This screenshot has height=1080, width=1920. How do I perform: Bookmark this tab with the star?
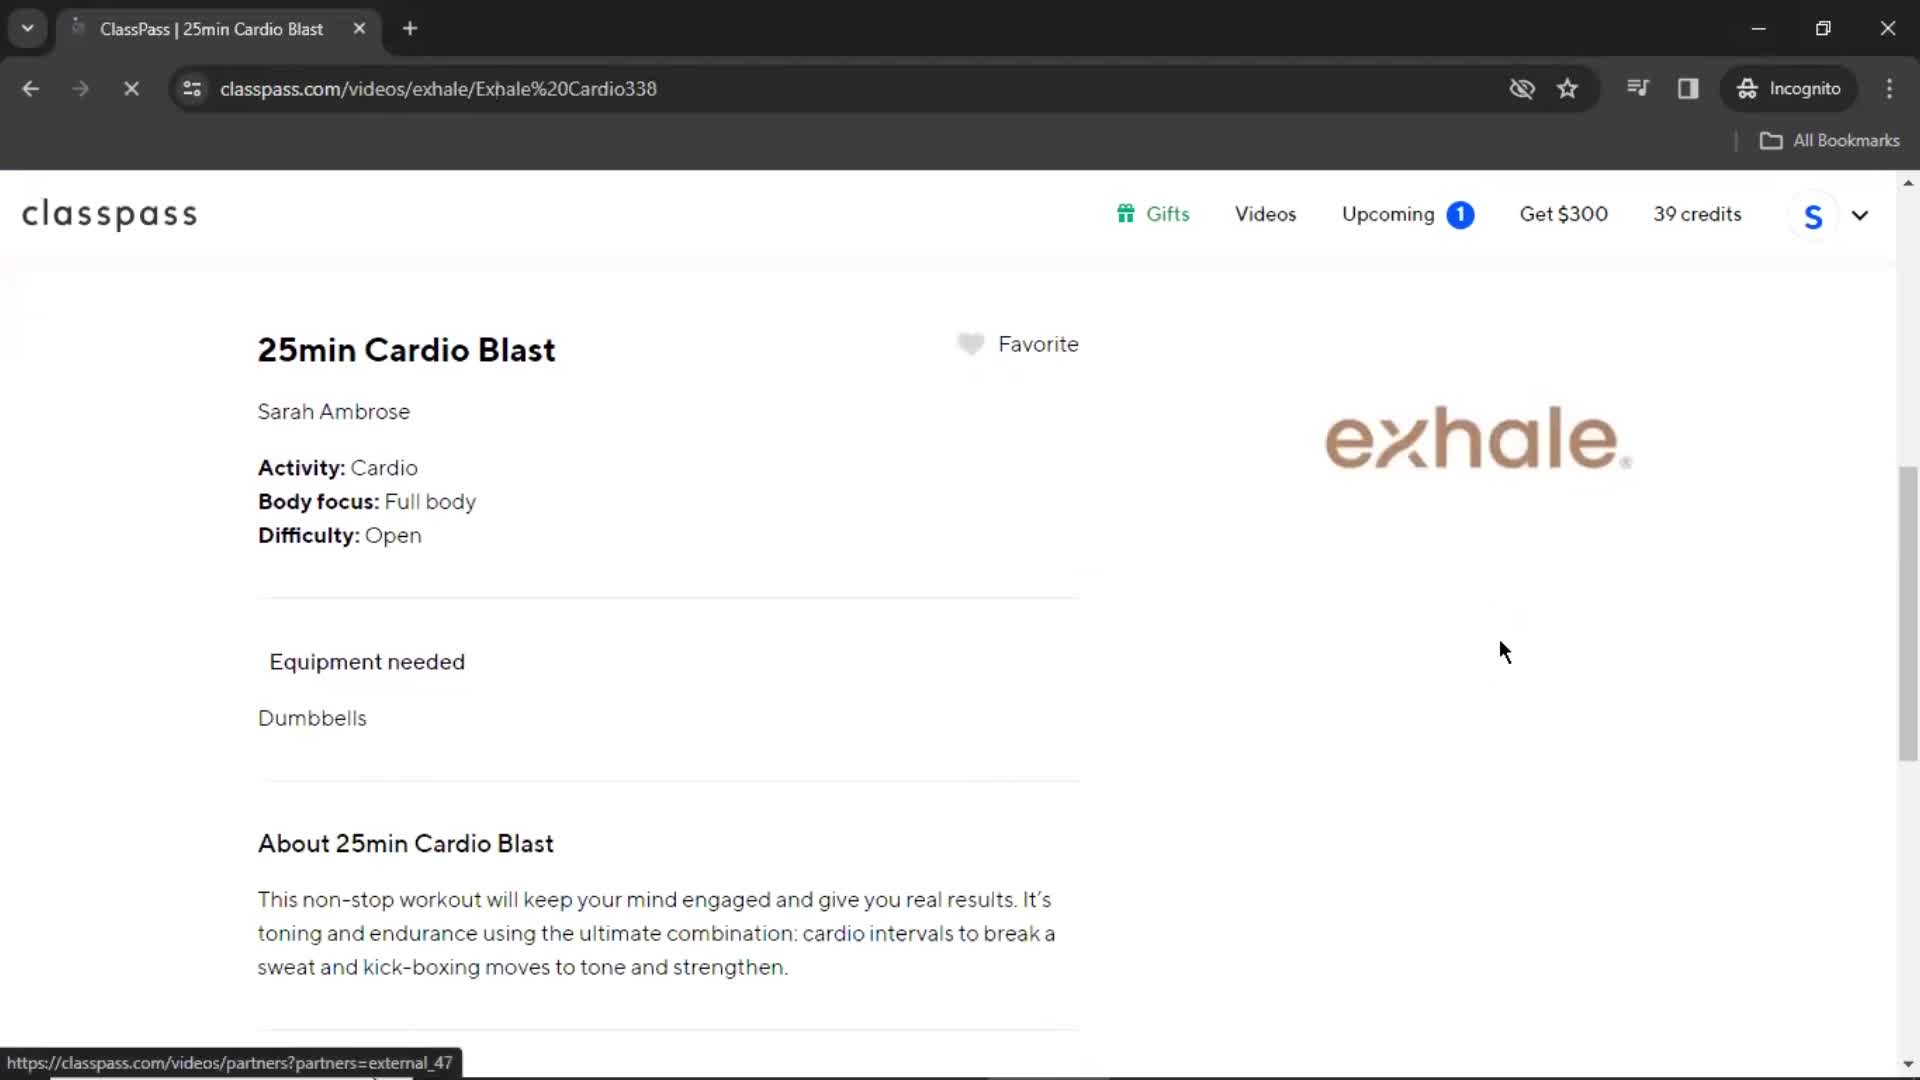point(1567,89)
